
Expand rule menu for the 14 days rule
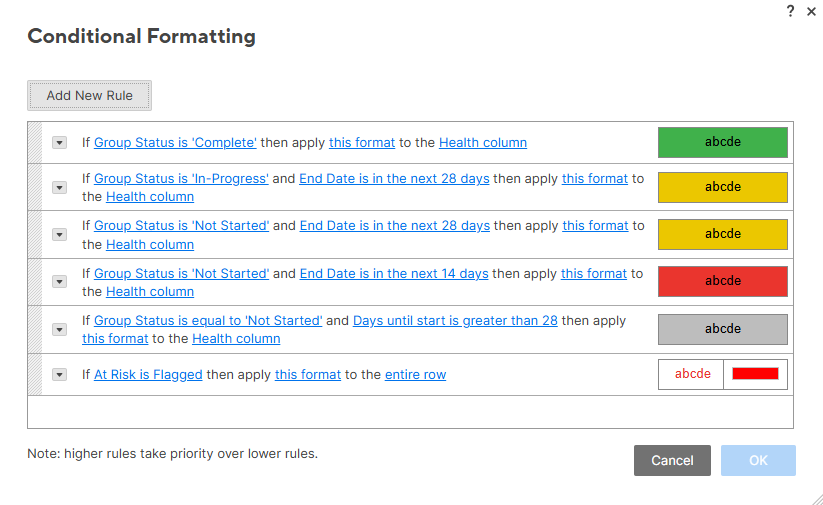click(x=59, y=282)
